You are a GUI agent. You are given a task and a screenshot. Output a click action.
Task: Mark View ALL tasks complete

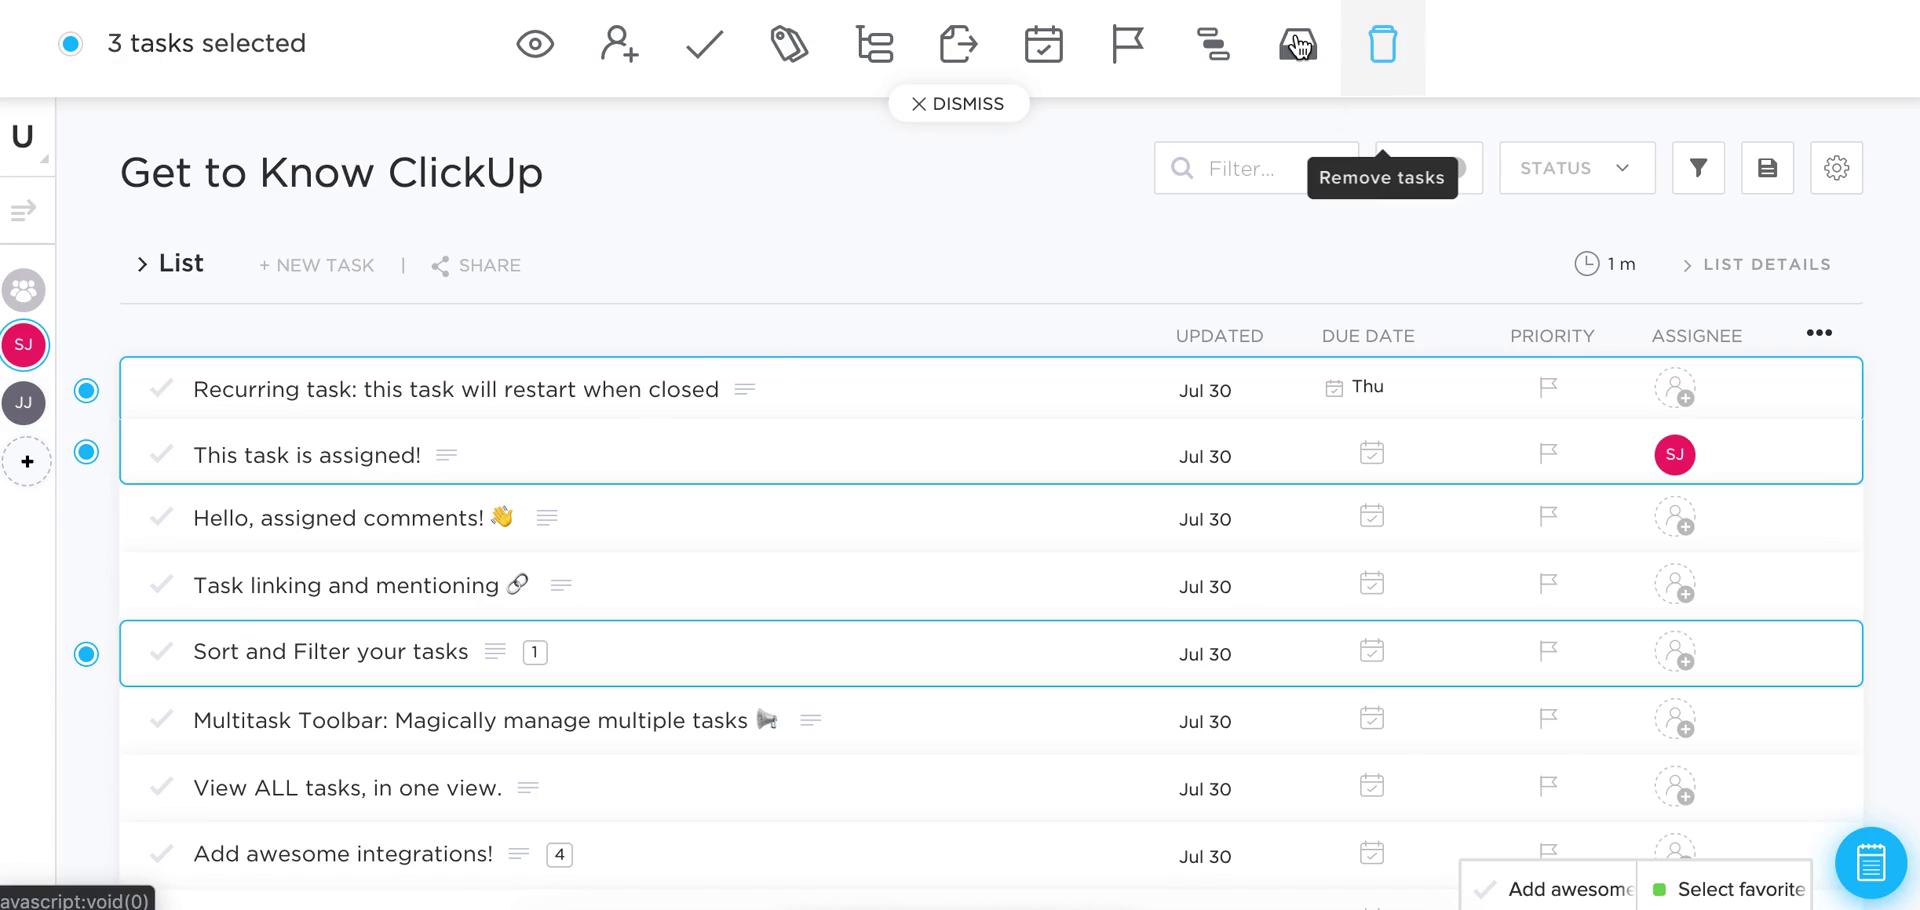(x=161, y=787)
